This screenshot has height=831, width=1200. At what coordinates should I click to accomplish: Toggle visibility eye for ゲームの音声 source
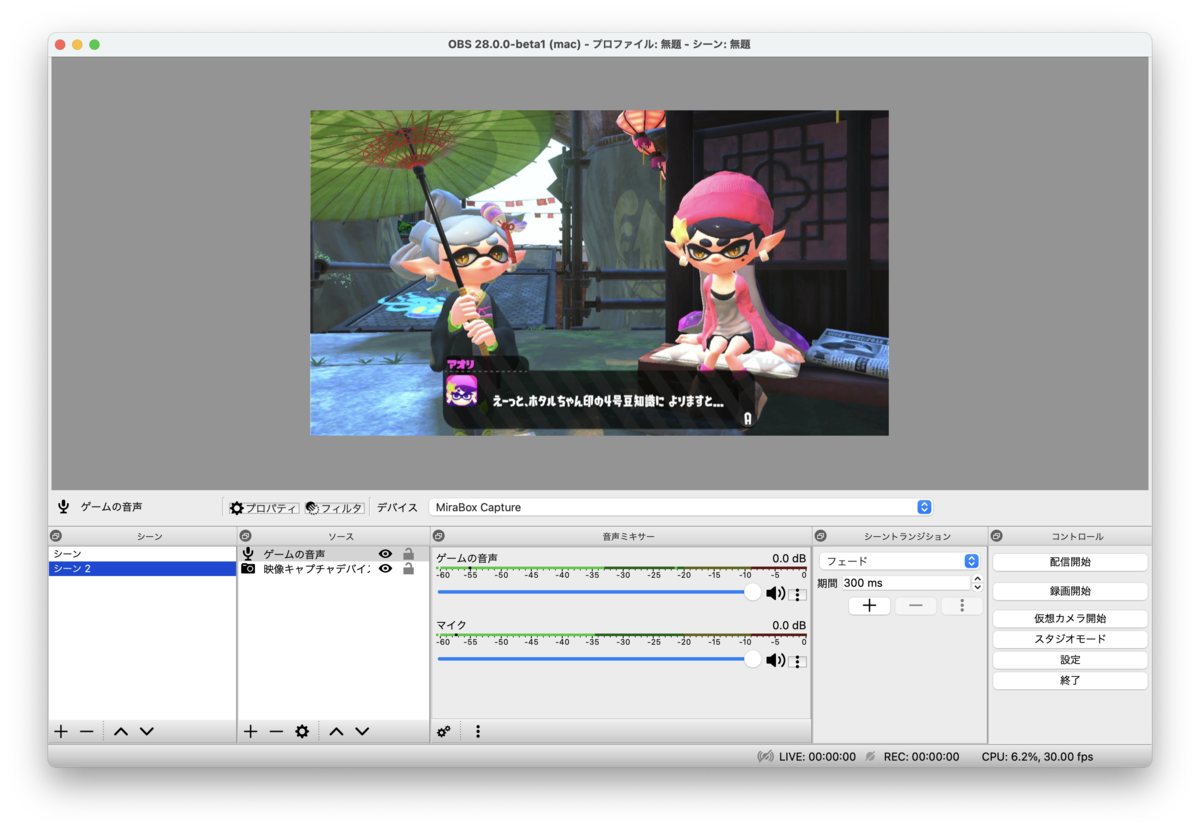tap(385, 554)
